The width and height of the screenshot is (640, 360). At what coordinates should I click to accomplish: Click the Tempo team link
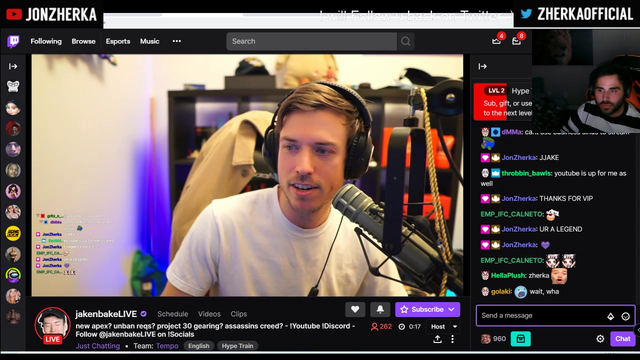(x=167, y=346)
